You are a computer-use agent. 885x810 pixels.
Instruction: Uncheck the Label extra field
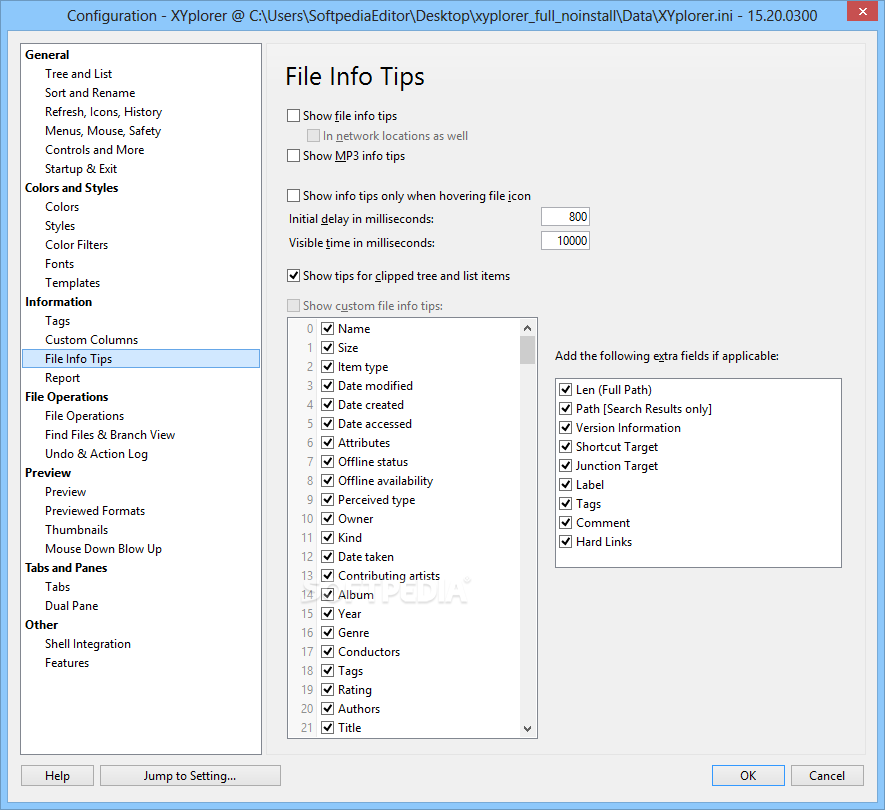[566, 485]
